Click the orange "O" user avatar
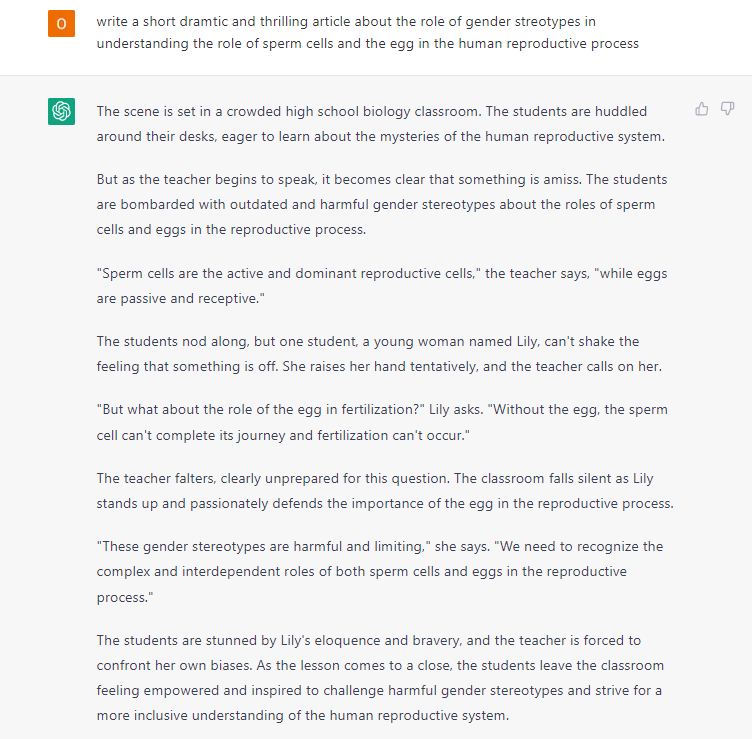This screenshot has width=752, height=739. pyautogui.click(x=62, y=23)
